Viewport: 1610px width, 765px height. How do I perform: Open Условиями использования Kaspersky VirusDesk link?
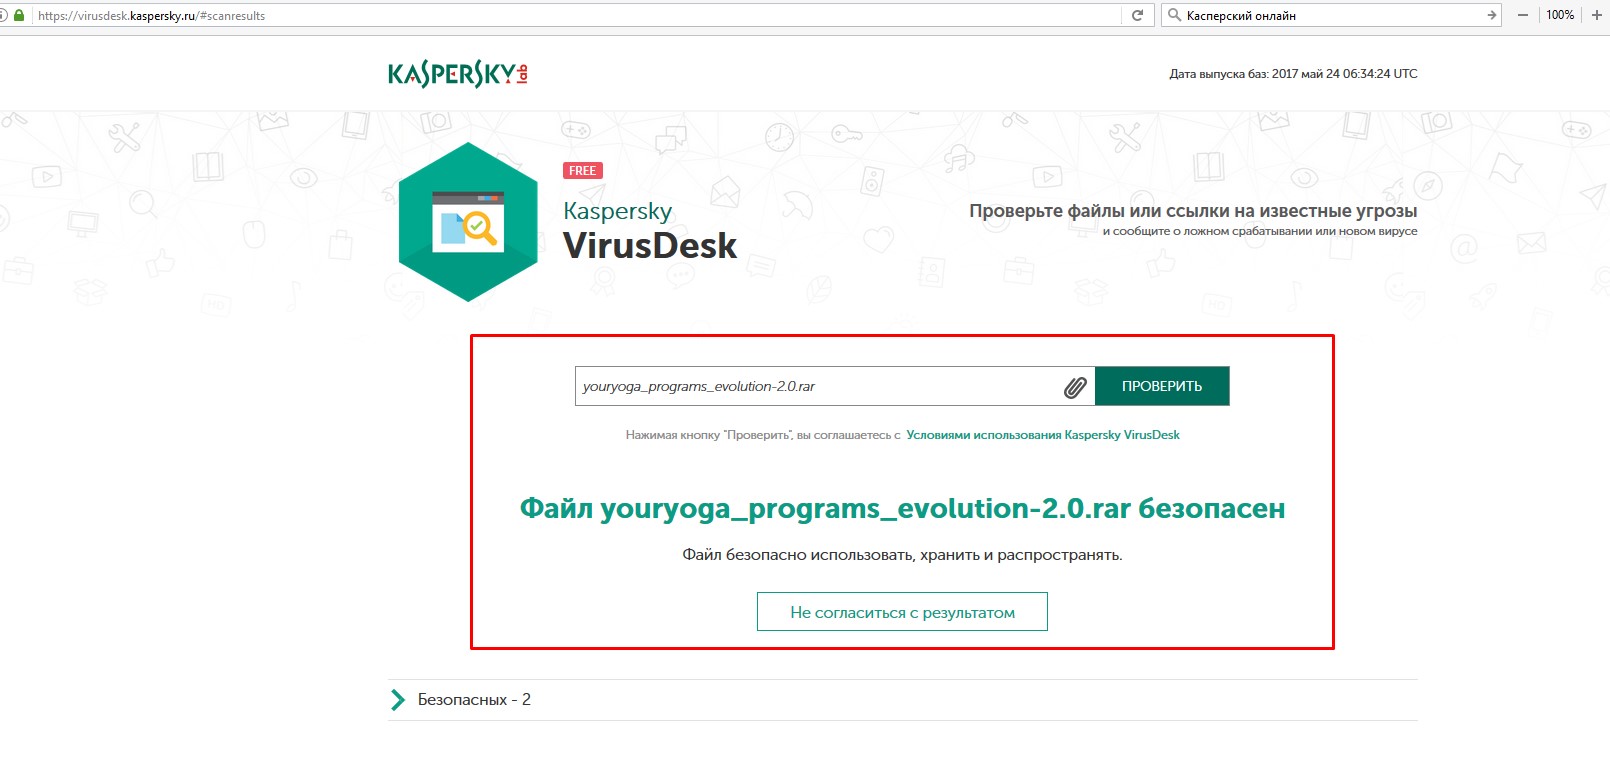(1043, 435)
